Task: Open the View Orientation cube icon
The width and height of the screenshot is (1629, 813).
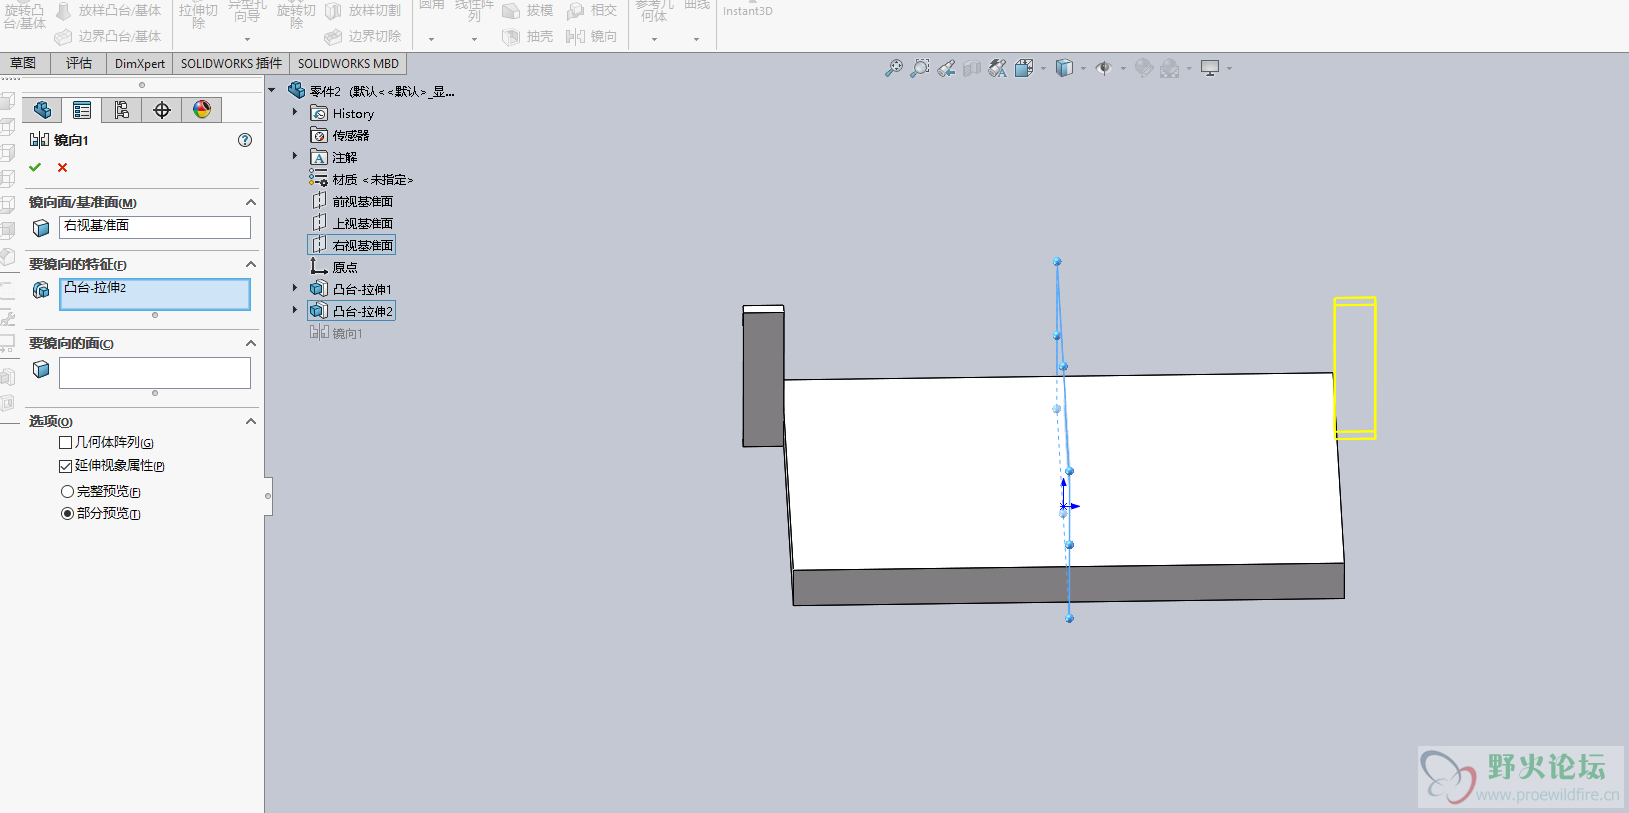Action: (x=1024, y=68)
